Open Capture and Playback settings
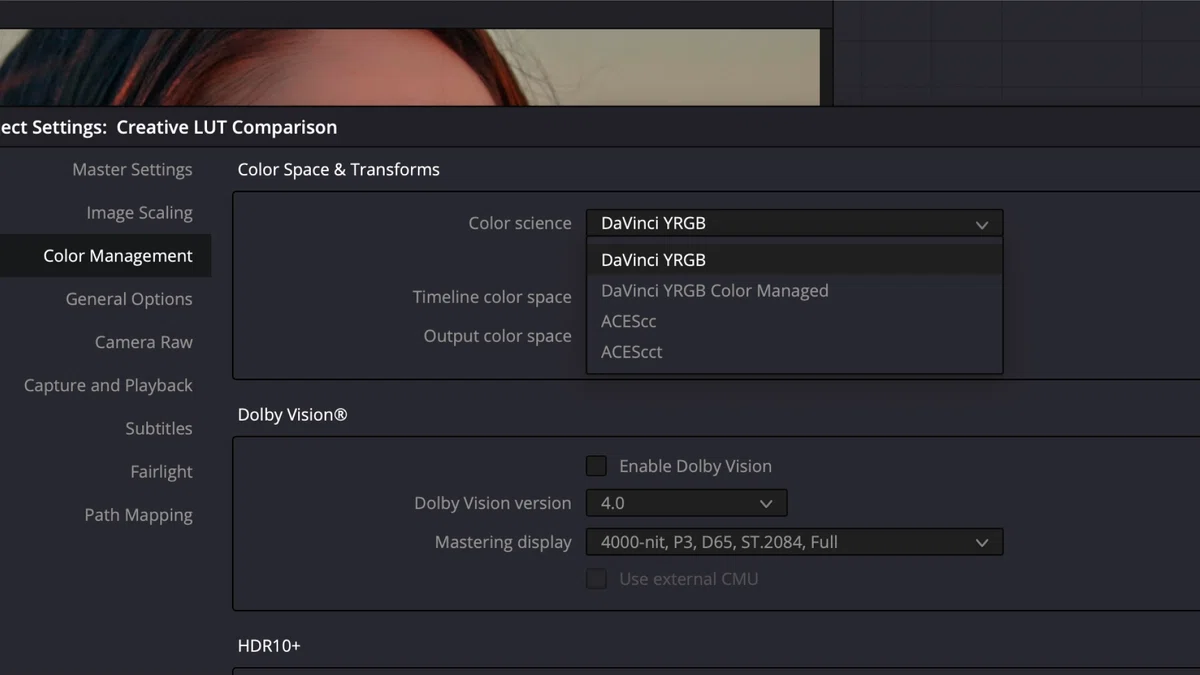The height and width of the screenshot is (675, 1200). pos(108,385)
